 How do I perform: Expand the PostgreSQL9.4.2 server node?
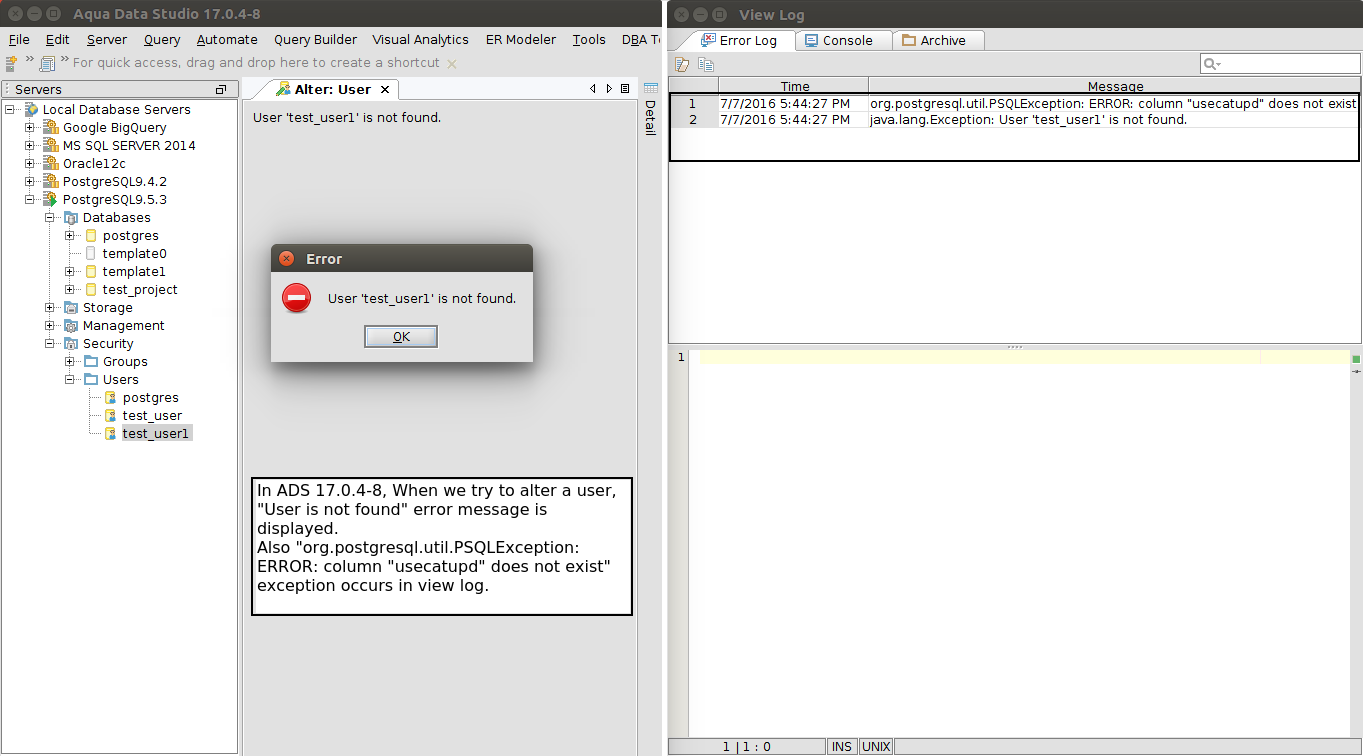point(30,182)
